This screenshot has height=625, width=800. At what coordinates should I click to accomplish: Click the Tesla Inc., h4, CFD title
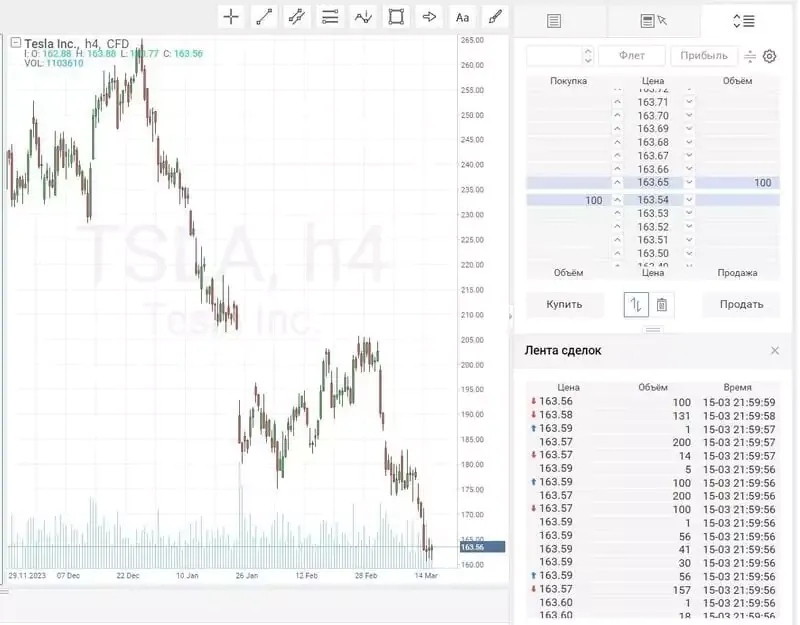pyautogui.click(x=77, y=43)
